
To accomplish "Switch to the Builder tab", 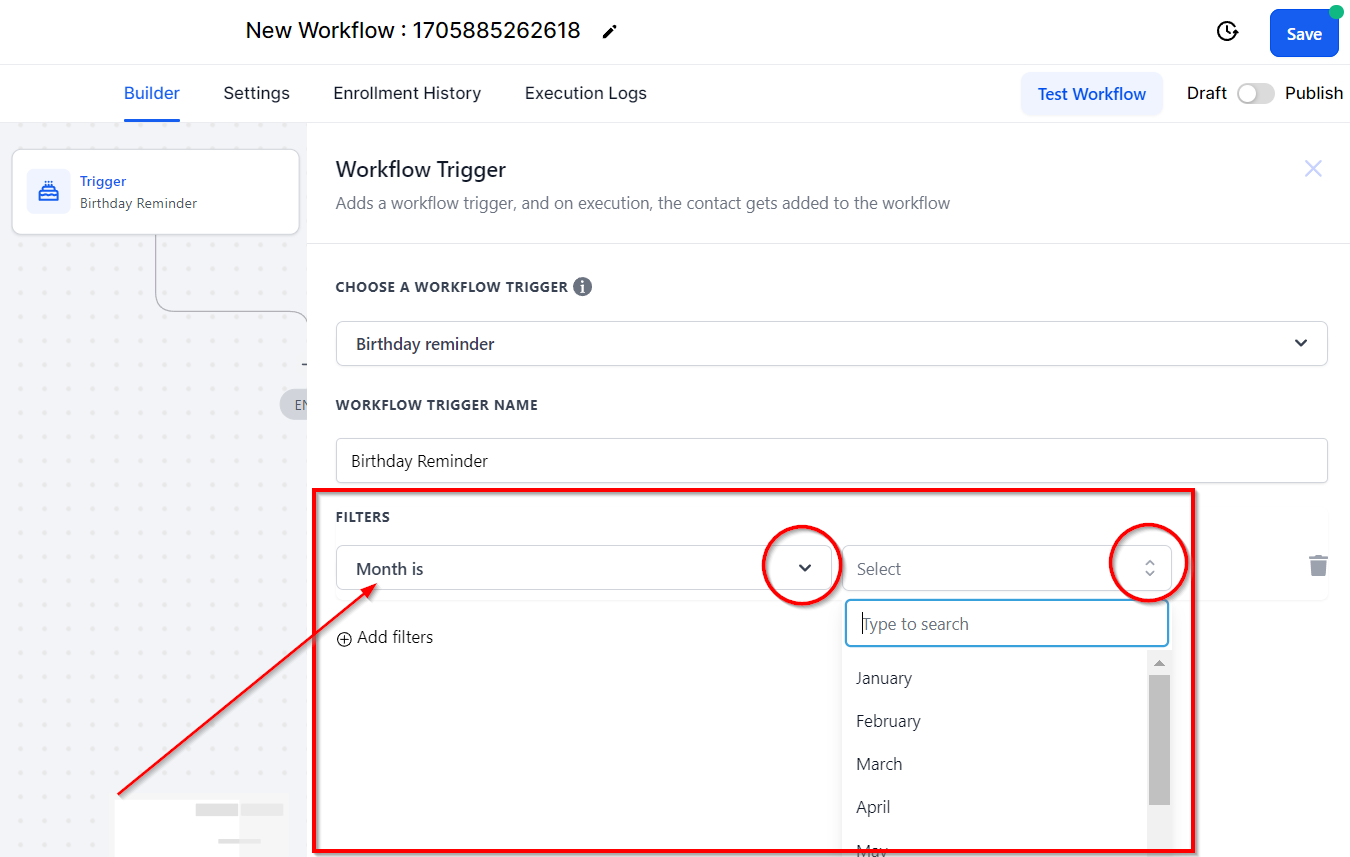I will click(x=152, y=93).
